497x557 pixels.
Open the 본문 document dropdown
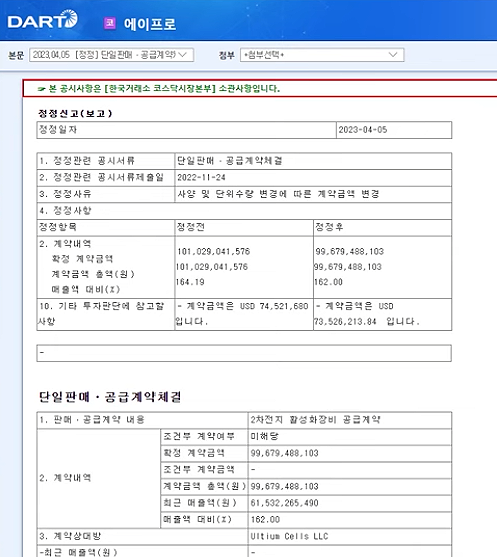tap(111, 55)
